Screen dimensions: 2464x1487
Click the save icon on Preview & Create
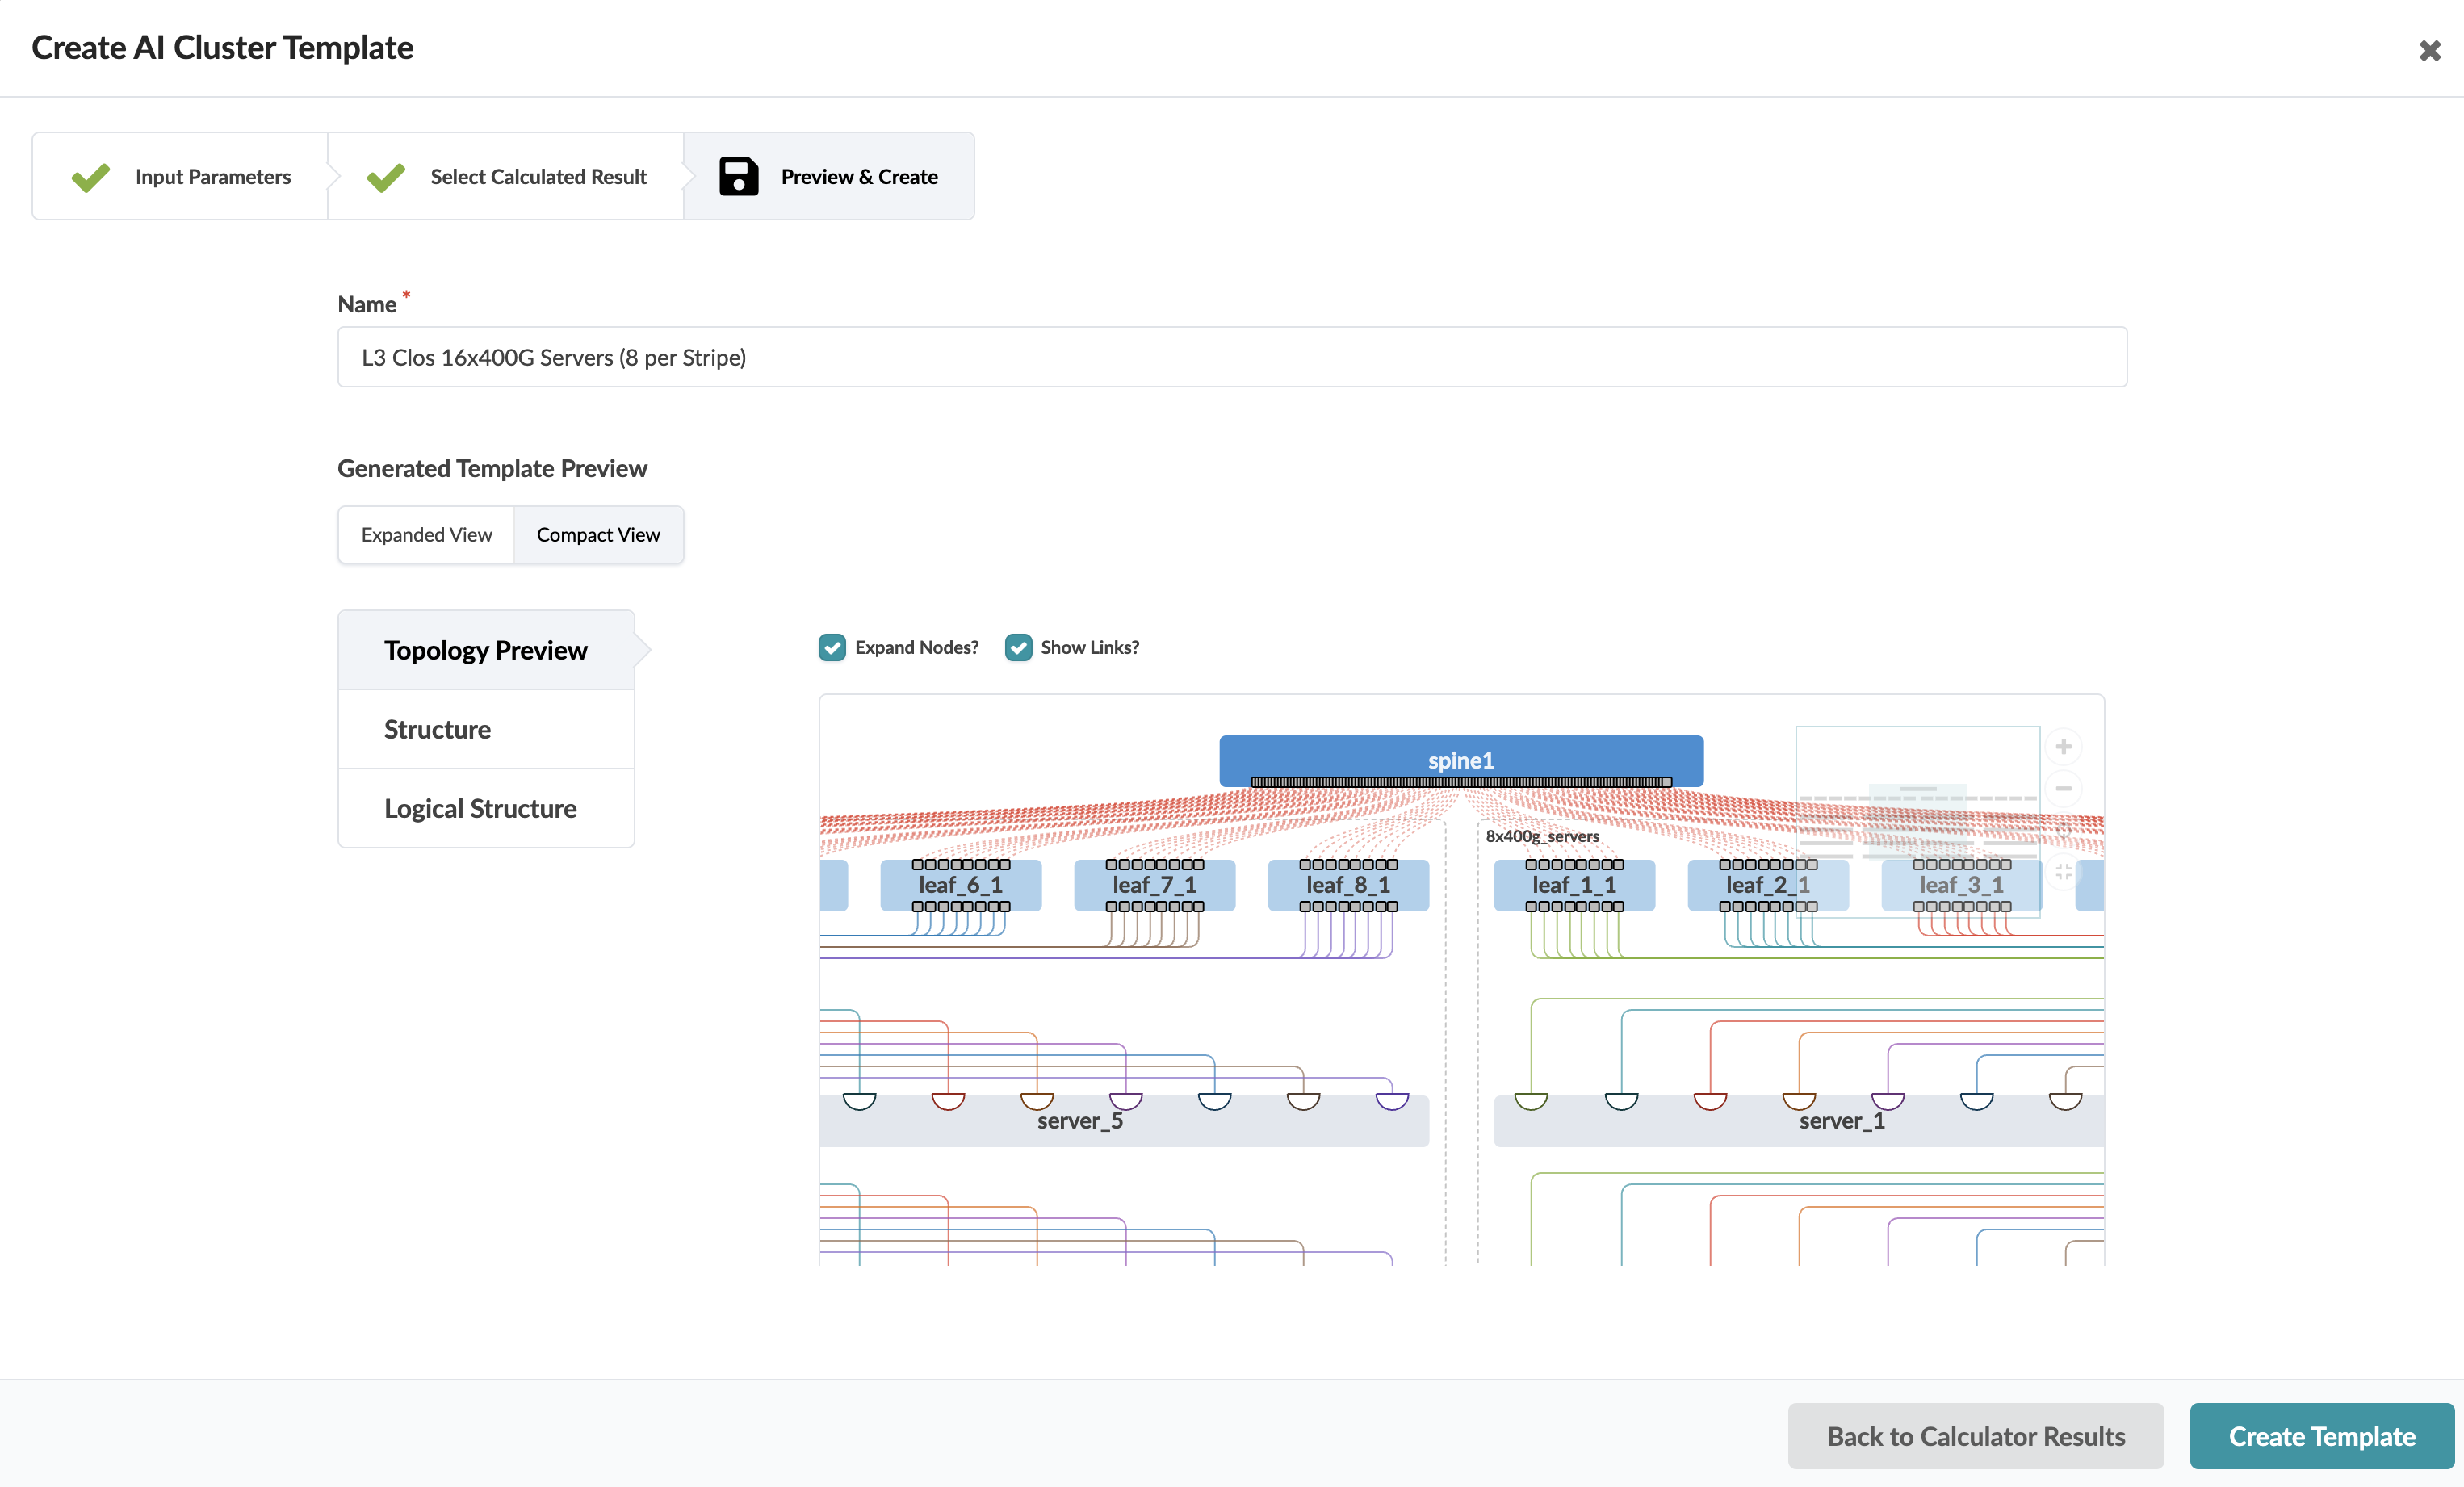pyautogui.click(x=738, y=177)
